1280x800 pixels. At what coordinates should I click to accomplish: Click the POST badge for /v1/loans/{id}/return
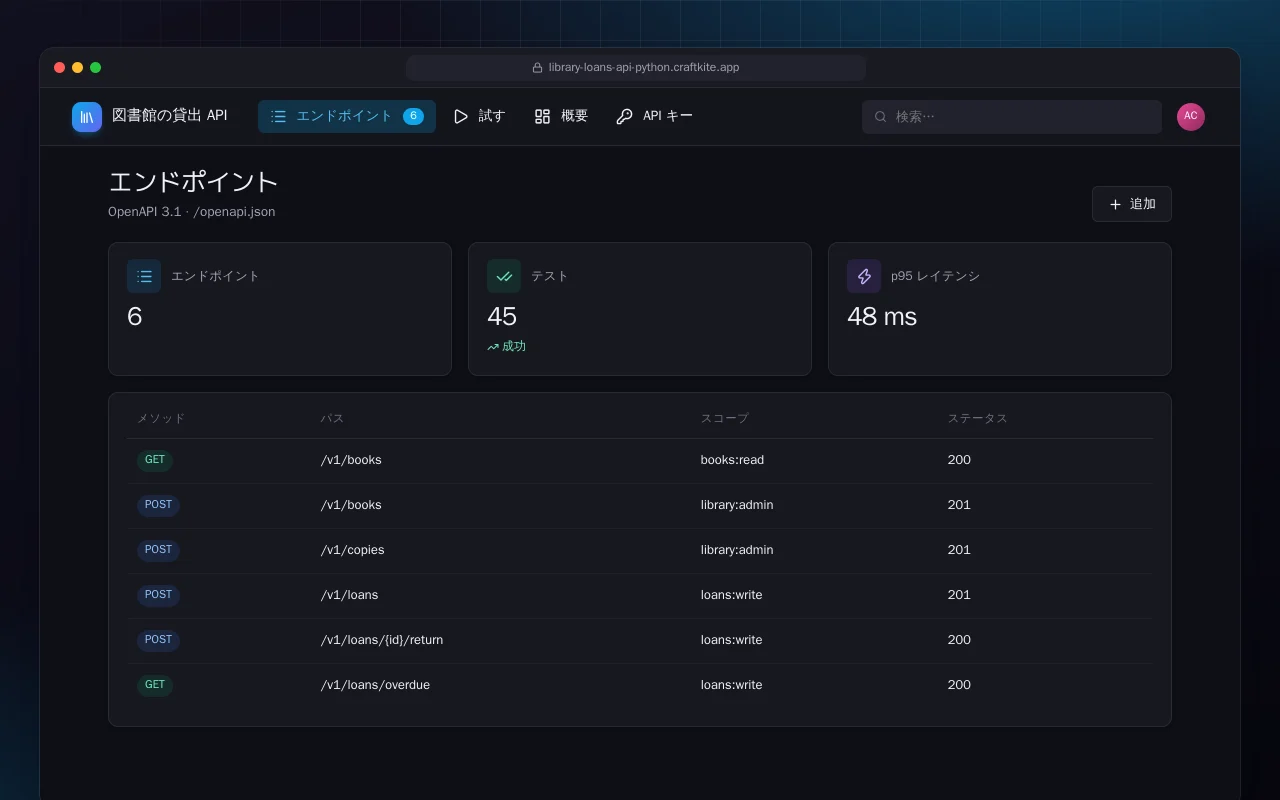click(158, 641)
